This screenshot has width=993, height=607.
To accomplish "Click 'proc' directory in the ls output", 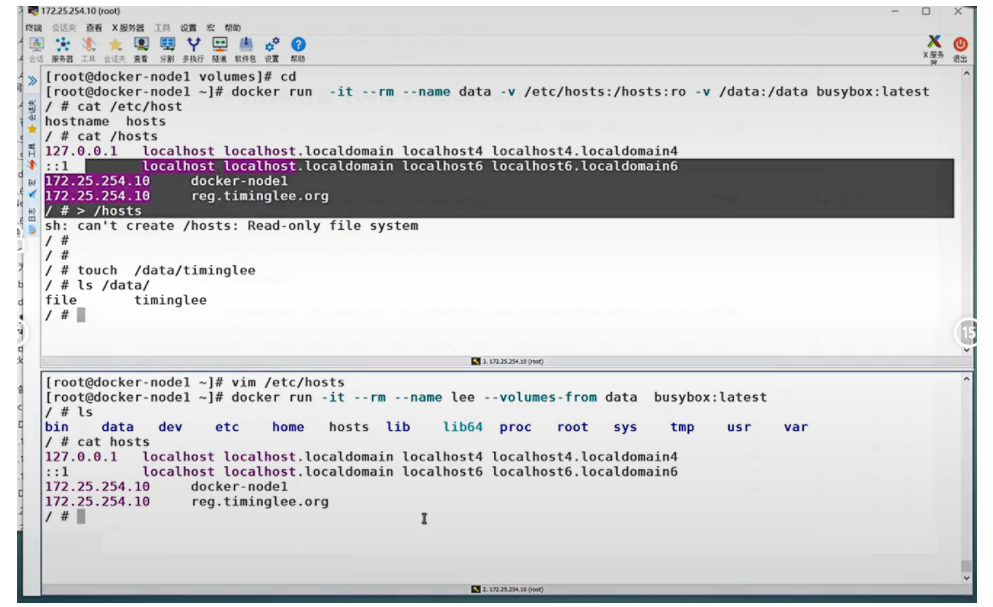I will click(x=515, y=427).
